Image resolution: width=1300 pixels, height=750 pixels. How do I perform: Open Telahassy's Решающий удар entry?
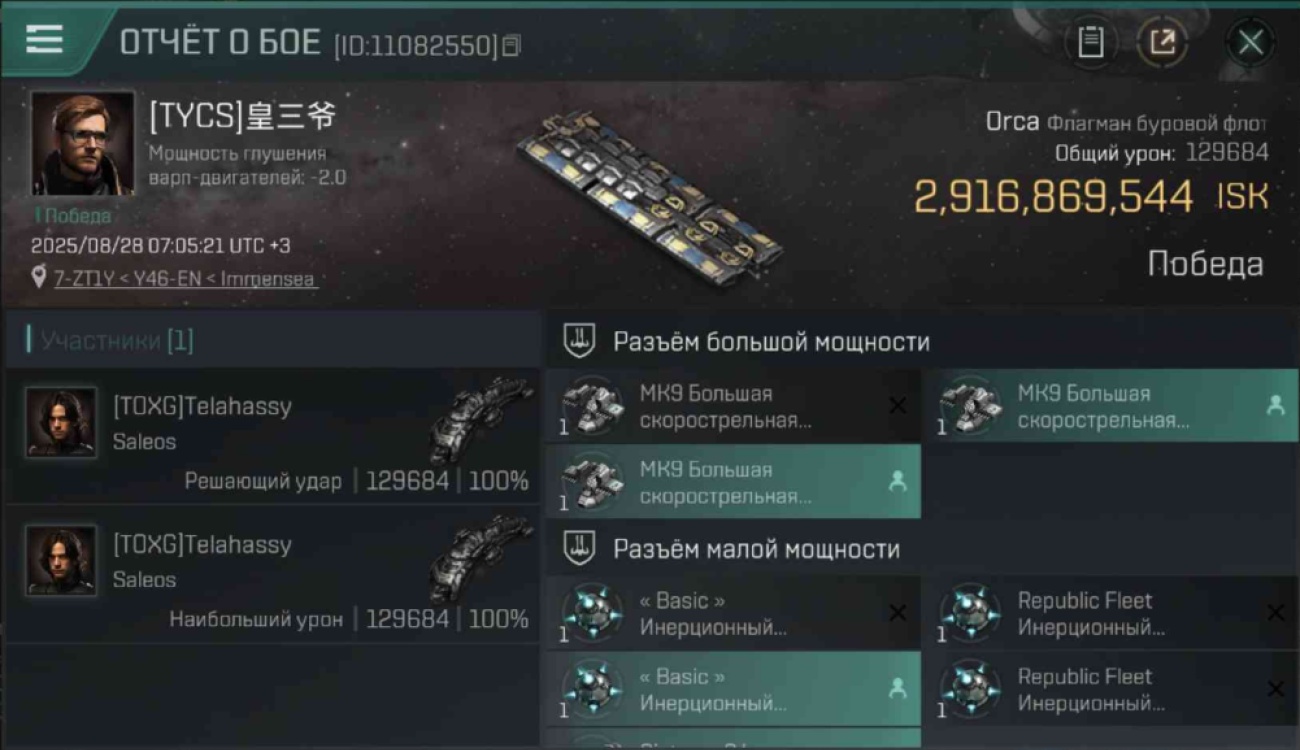click(x=272, y=435)
